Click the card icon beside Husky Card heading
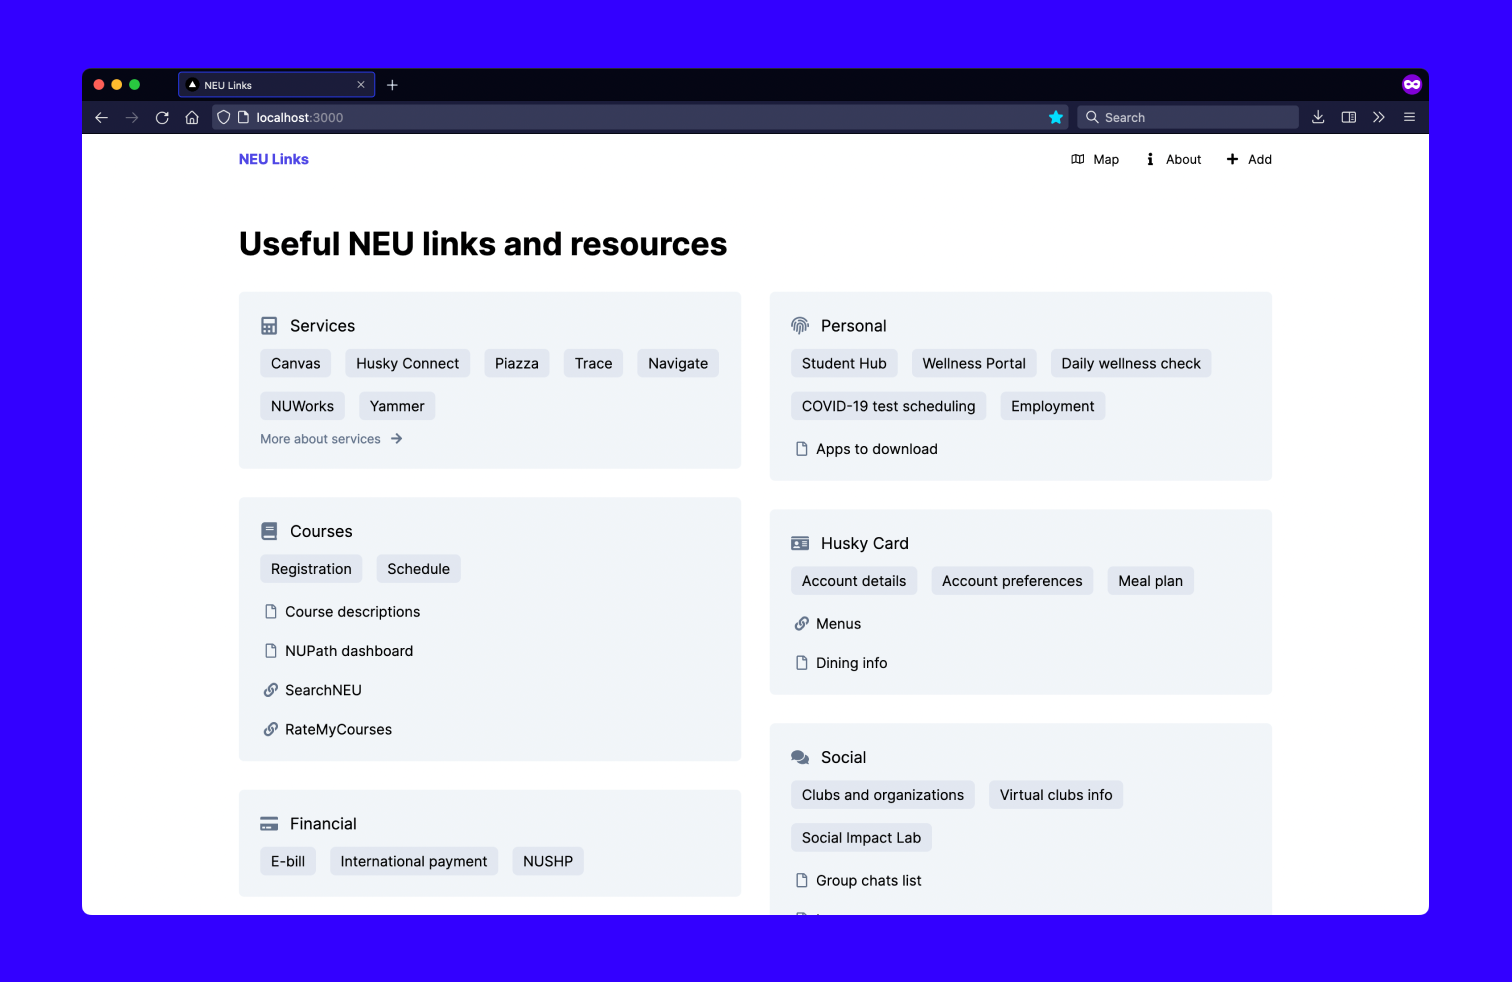Screen dimensions: 1512x982 point(799,543)
